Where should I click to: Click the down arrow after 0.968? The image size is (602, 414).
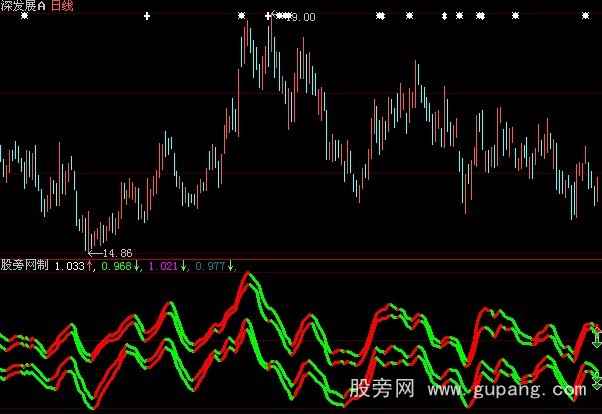136,265
